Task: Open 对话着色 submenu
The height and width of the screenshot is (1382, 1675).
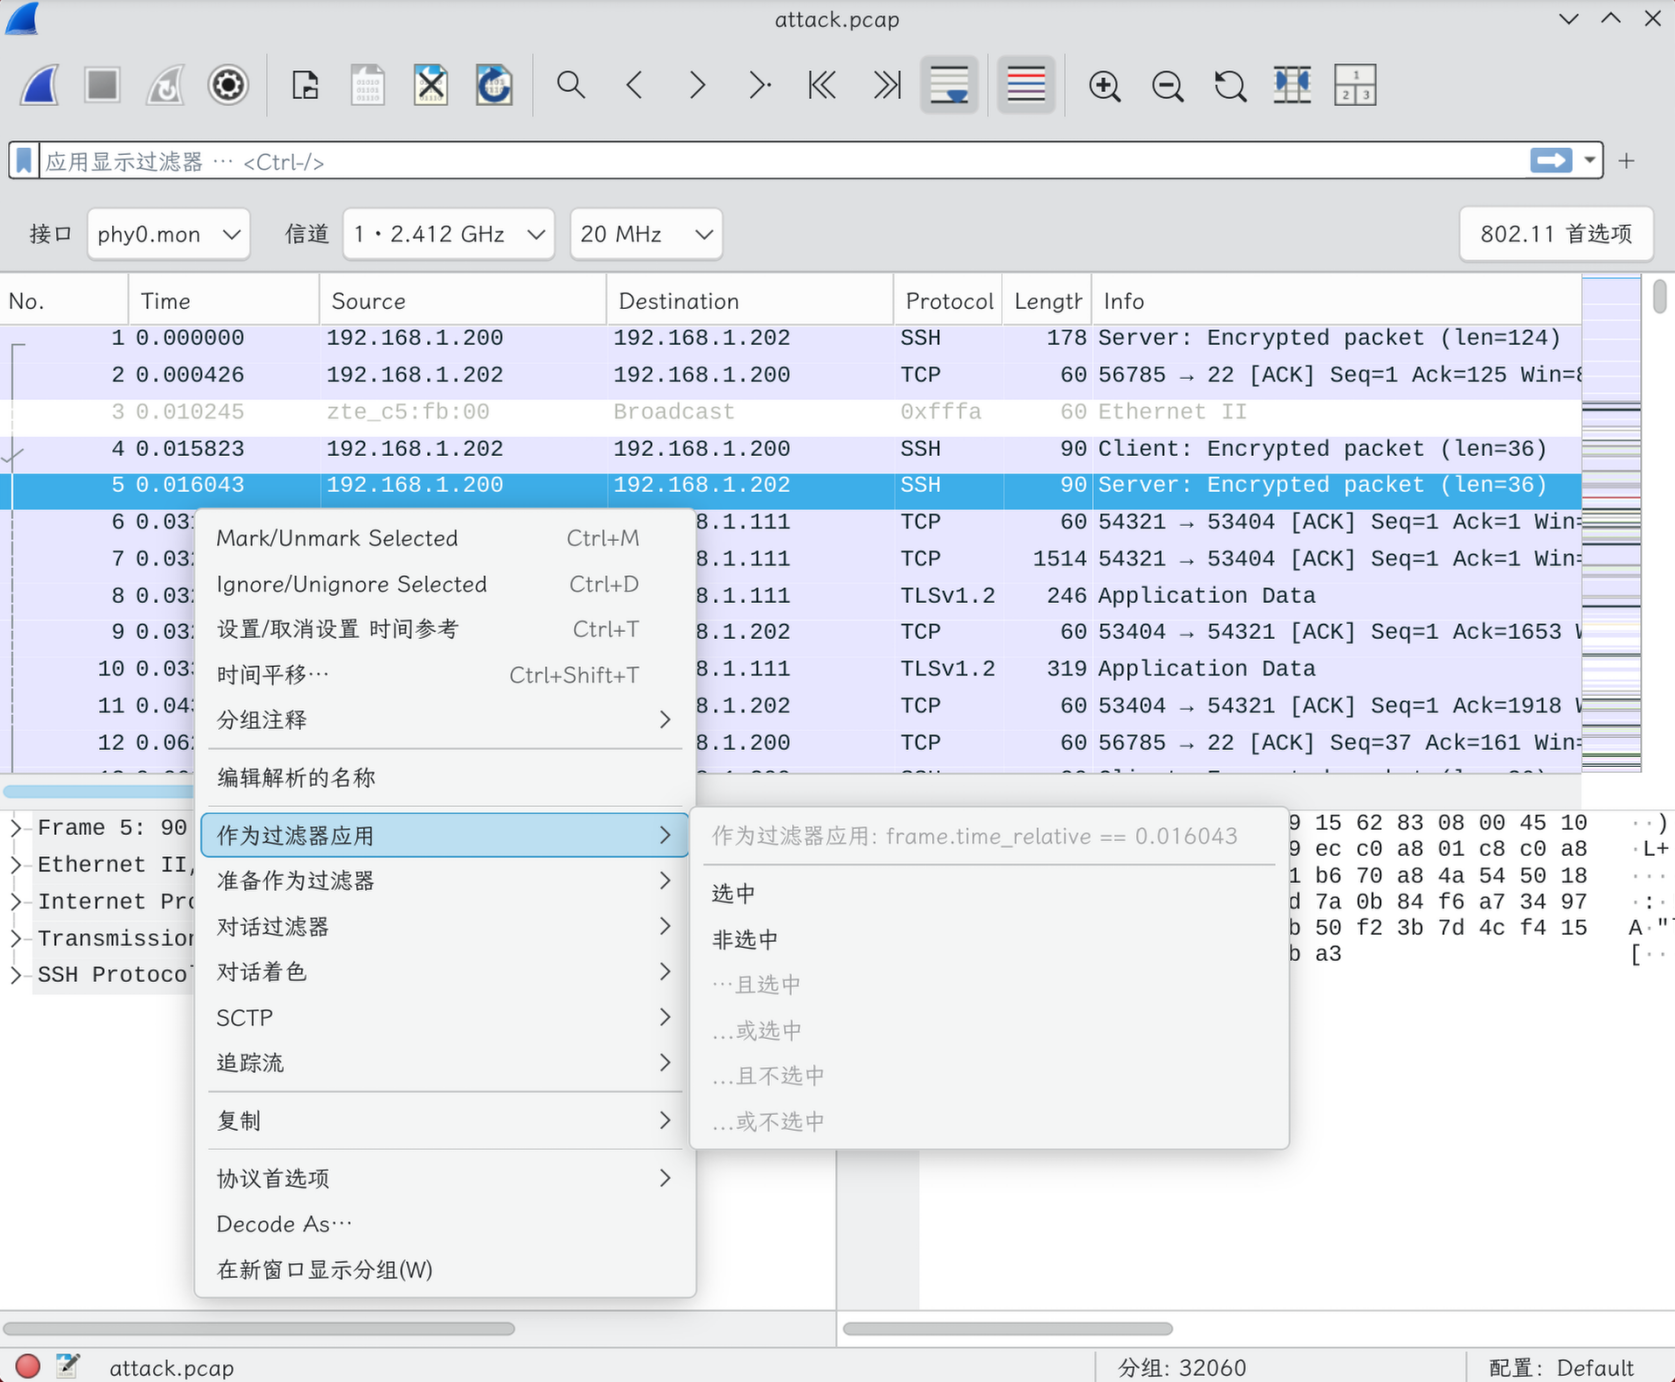Action: (x=445, y=972)
